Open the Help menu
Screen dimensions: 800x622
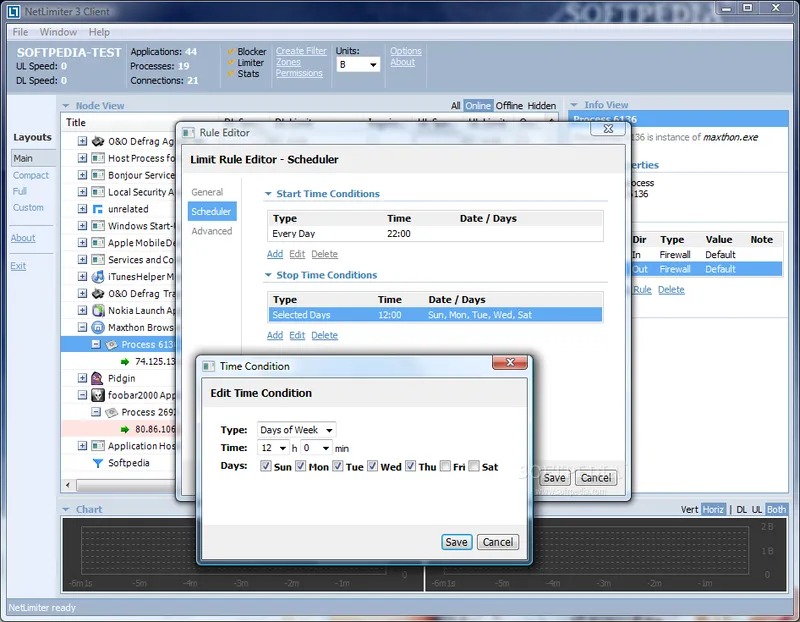coord(99,32)
